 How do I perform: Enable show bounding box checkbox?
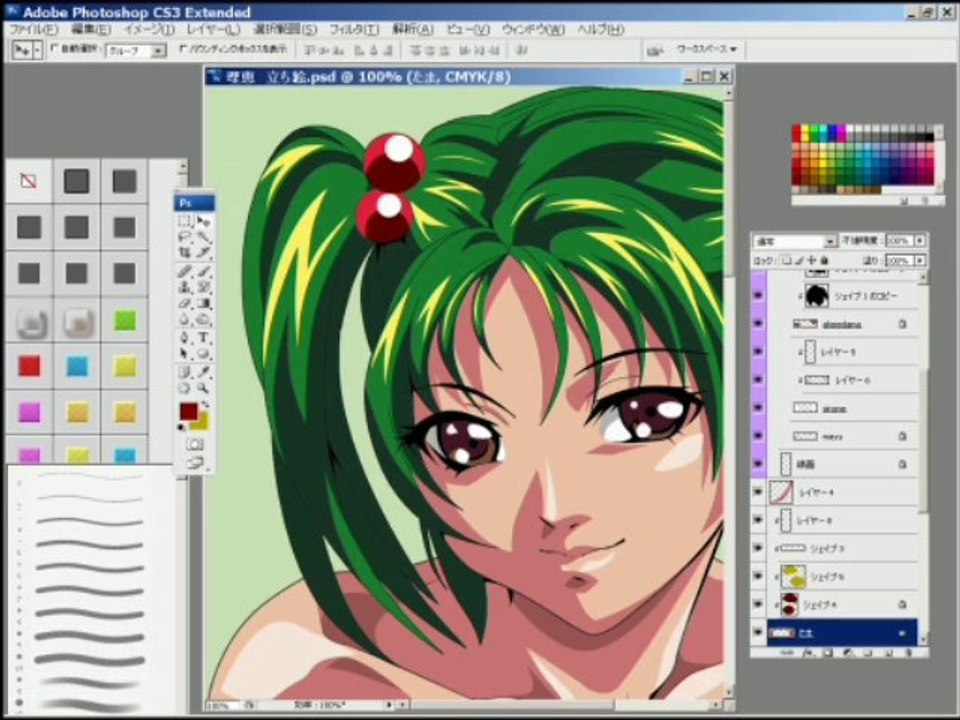183,48
